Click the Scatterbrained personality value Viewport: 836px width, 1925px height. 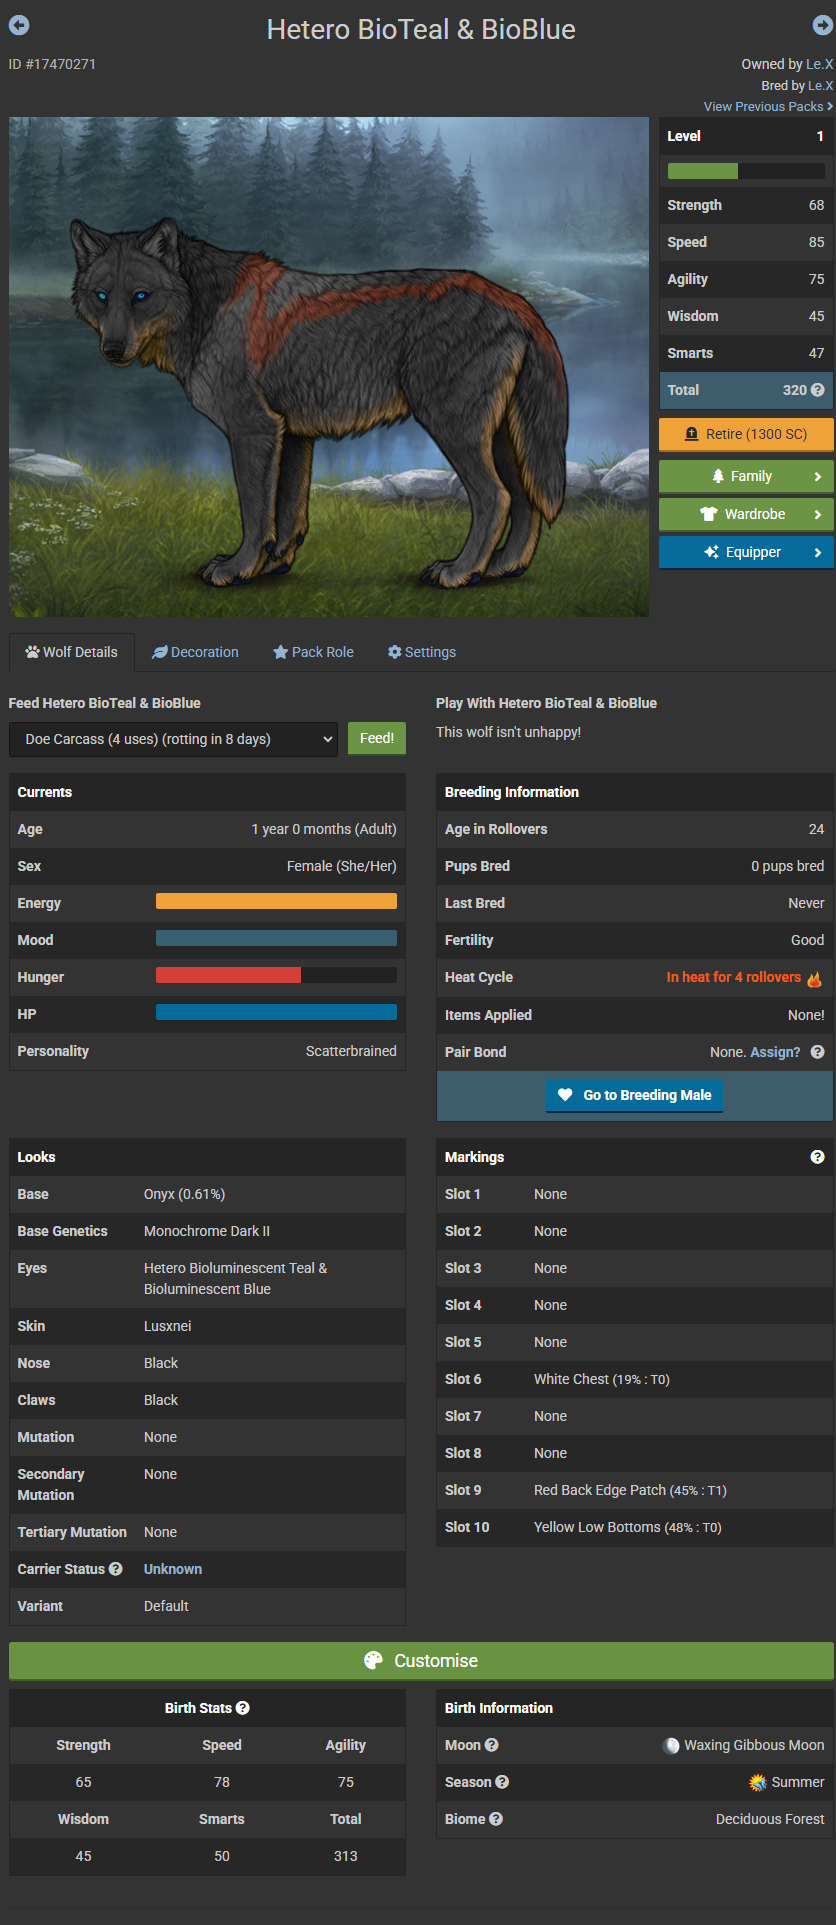click(x=351, y=1051)
